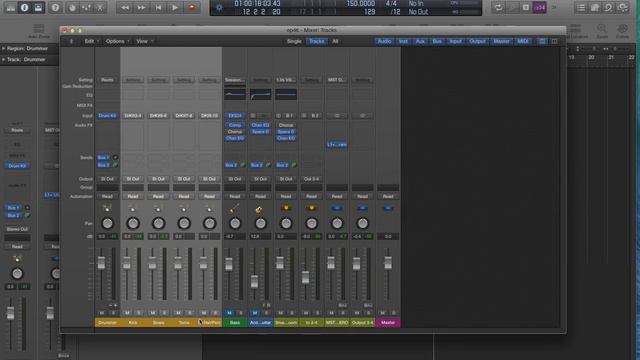Start recording with the Record button
The height and width of the screenshot is (360, 640).
[191, 7]
